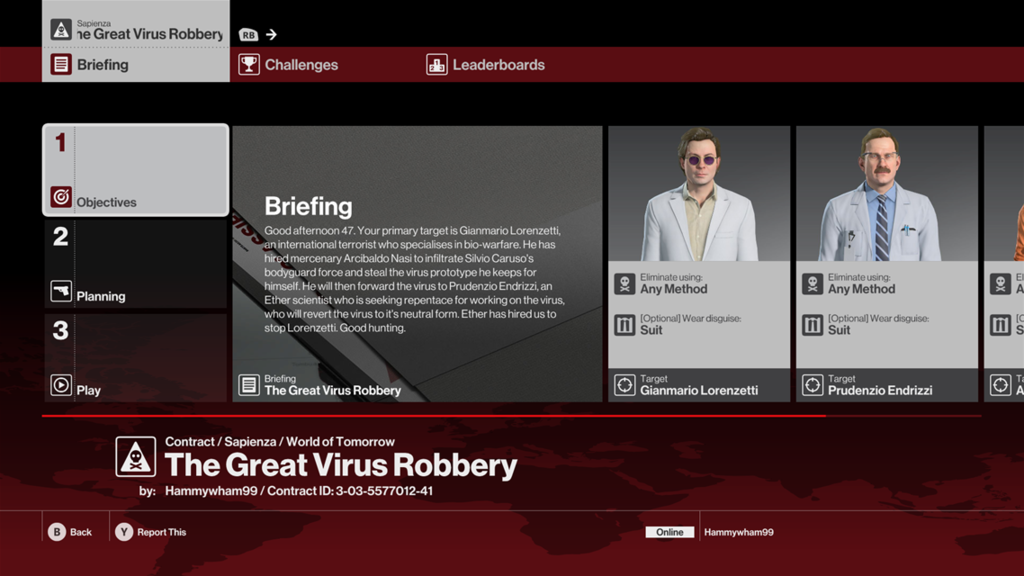Click suit disguise icon on Gianmario Lorenzetti card
1024x576 pixels.
(624, 325)
